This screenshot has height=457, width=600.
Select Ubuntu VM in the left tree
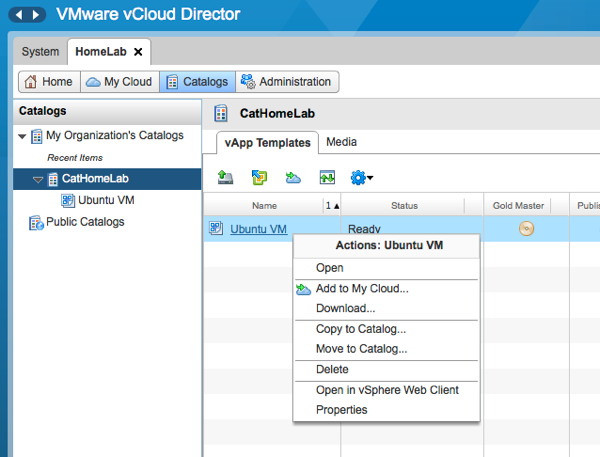[x=106, y=200]
